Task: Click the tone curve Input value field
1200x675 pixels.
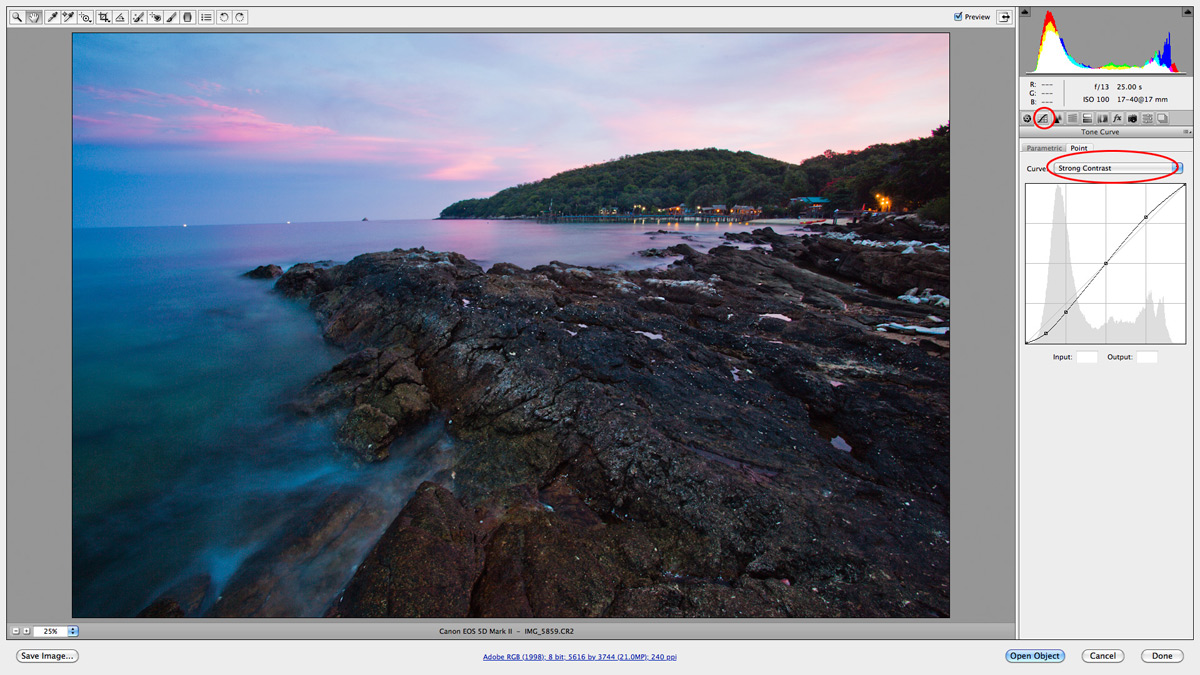Action: coord(1086,357)
